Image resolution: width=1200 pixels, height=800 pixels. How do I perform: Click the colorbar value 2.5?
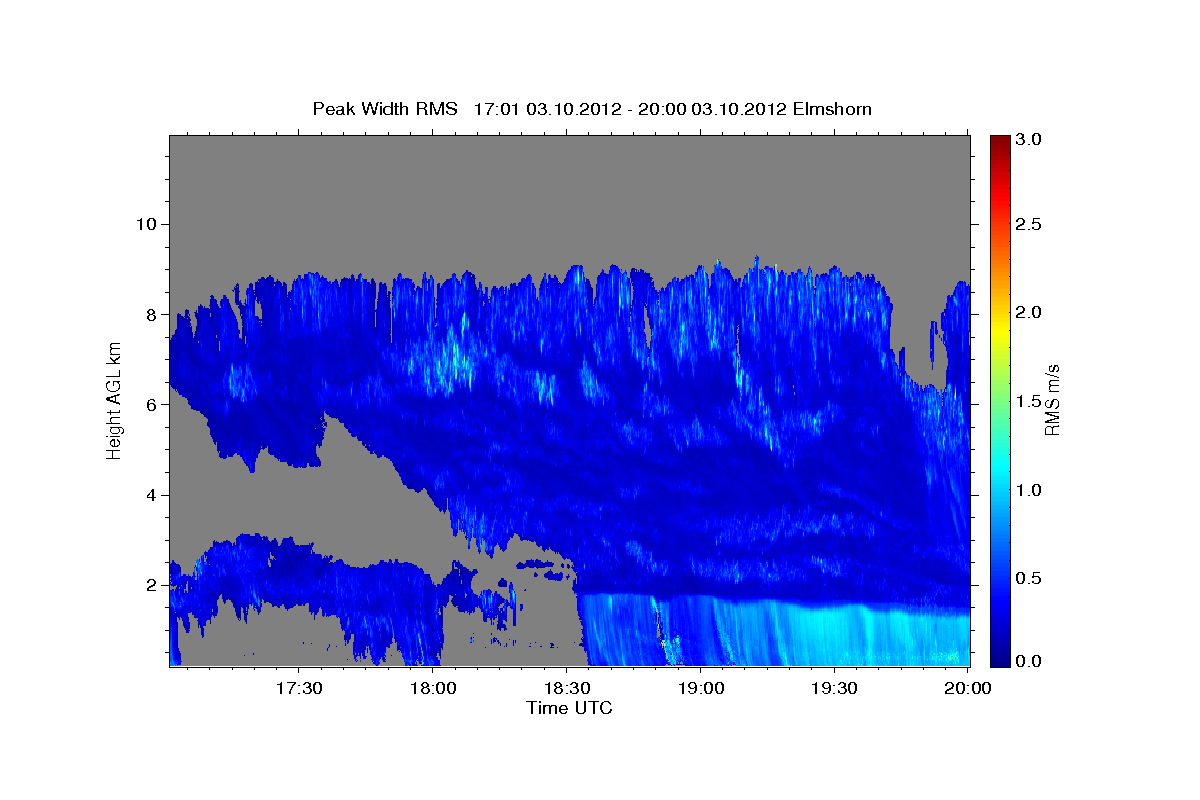[1029, 225]
